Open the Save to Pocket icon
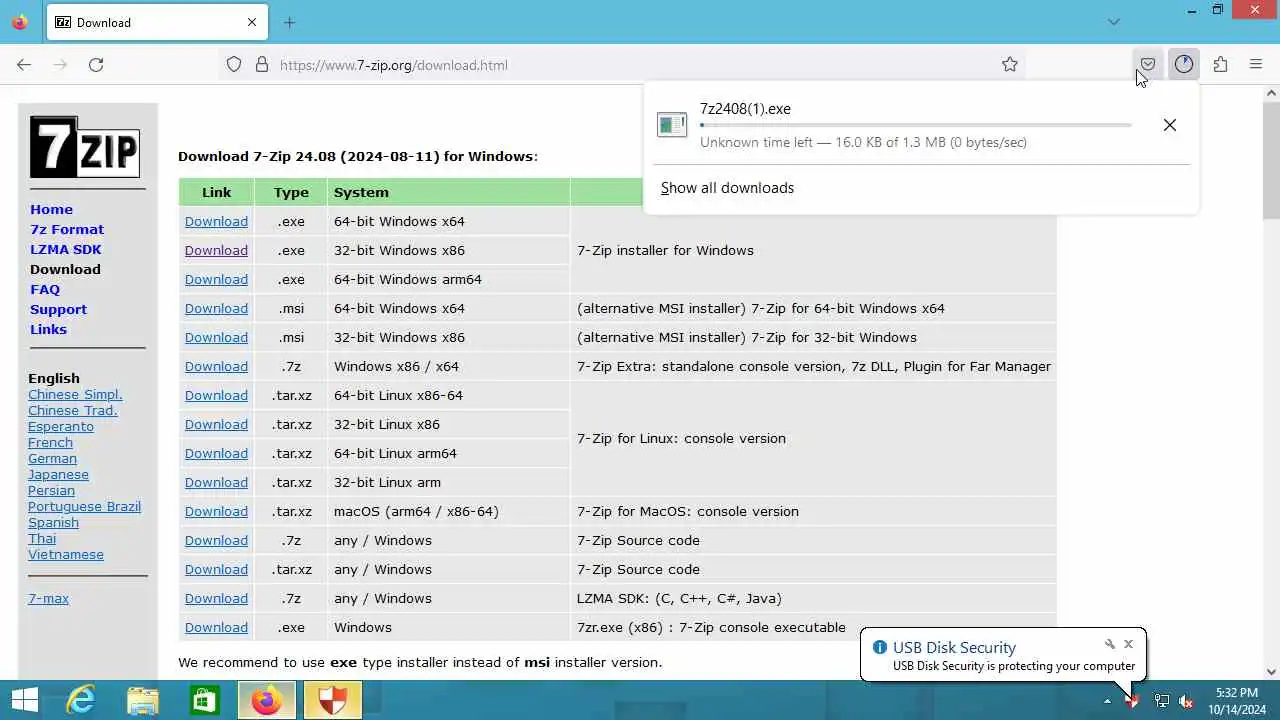Screen dimensions: 1280x720 tap(1148, 65)
